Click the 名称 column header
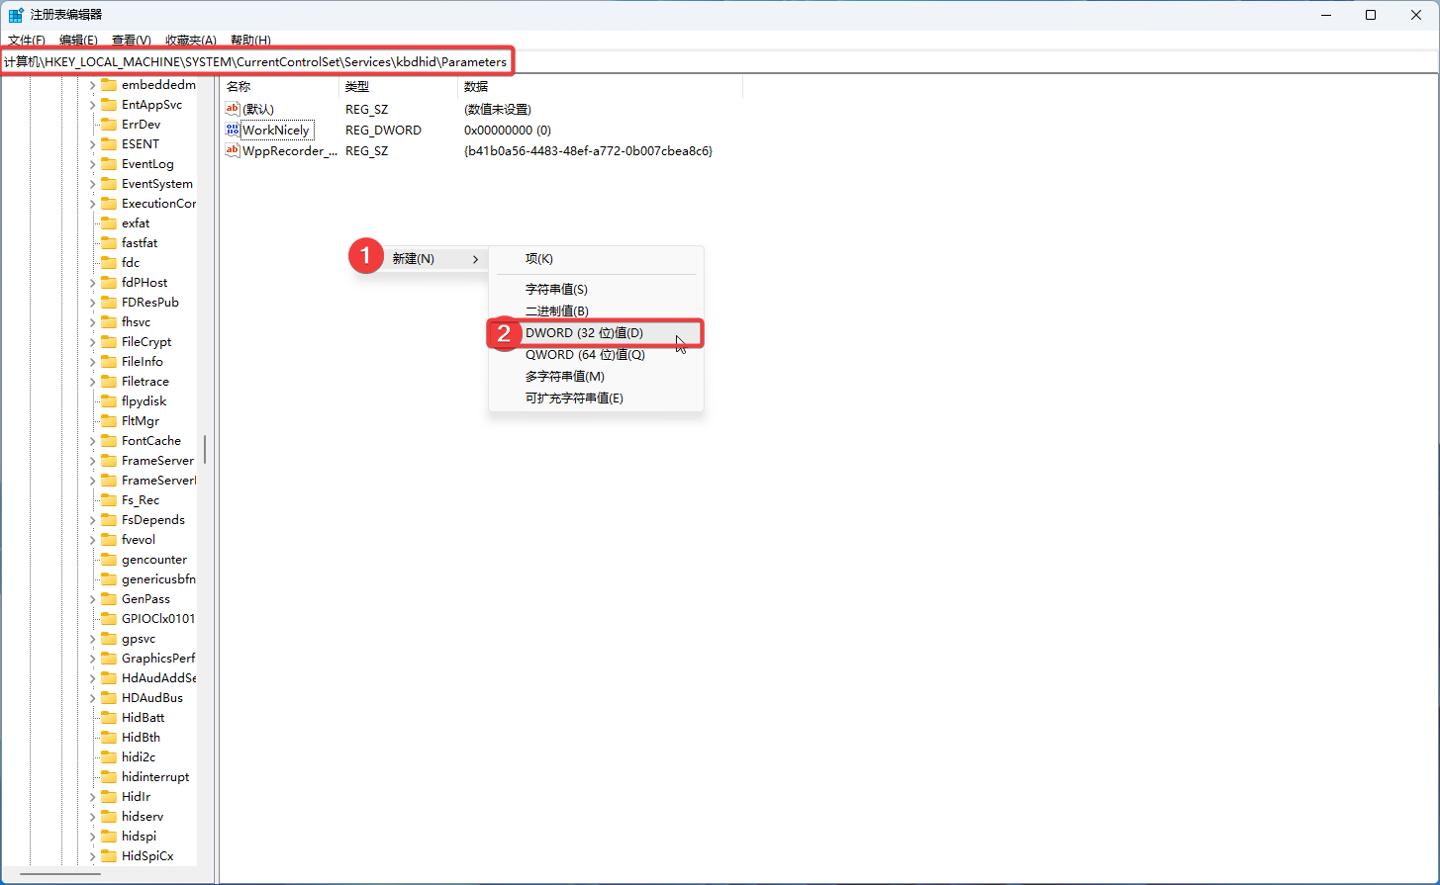 (239, 87)
